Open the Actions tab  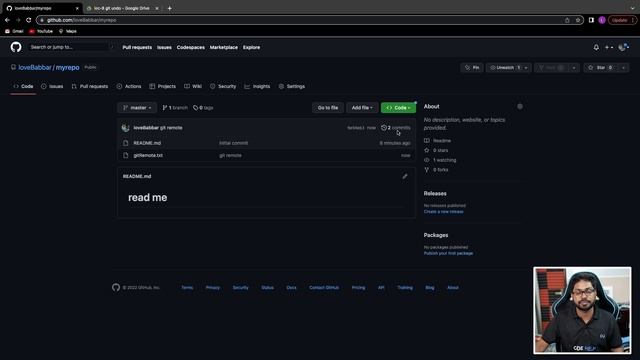[129, 87]
